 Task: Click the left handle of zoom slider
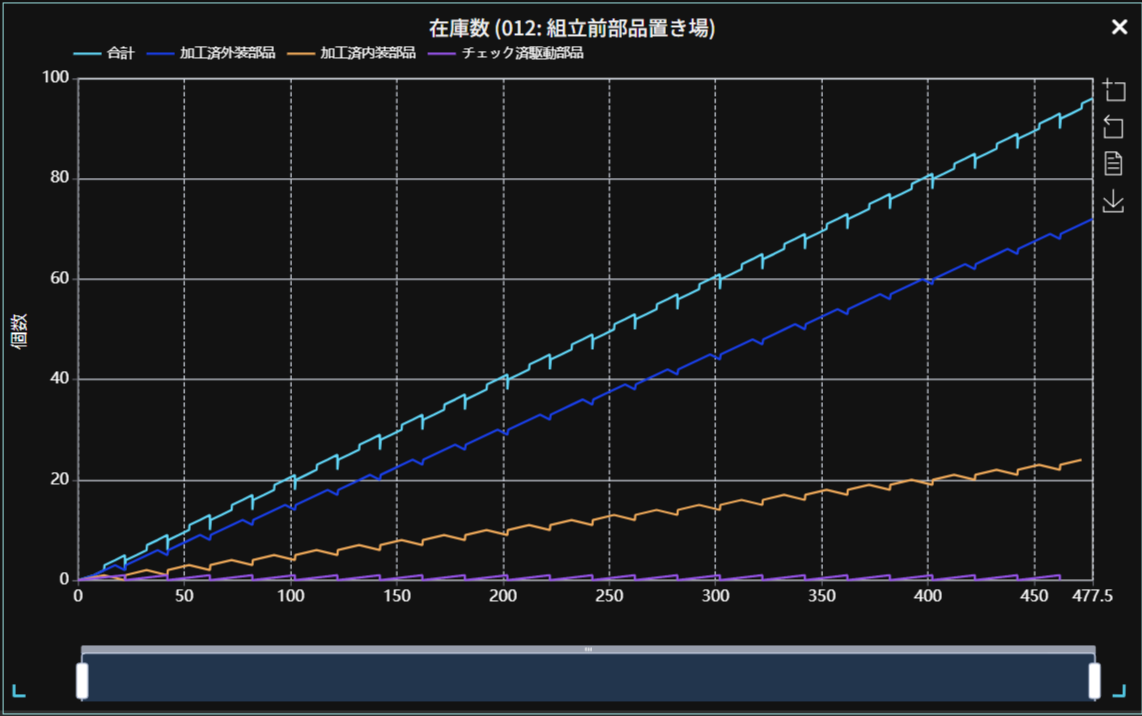pos(82,680)
